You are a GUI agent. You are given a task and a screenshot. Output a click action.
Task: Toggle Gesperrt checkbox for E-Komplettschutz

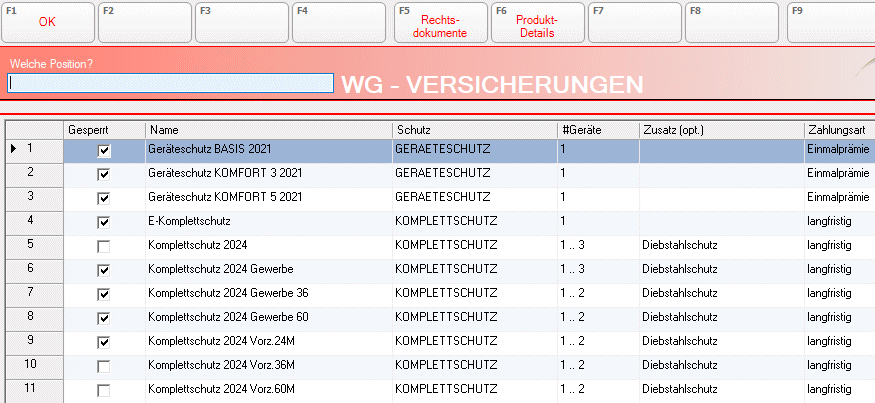tap(104, 222)
